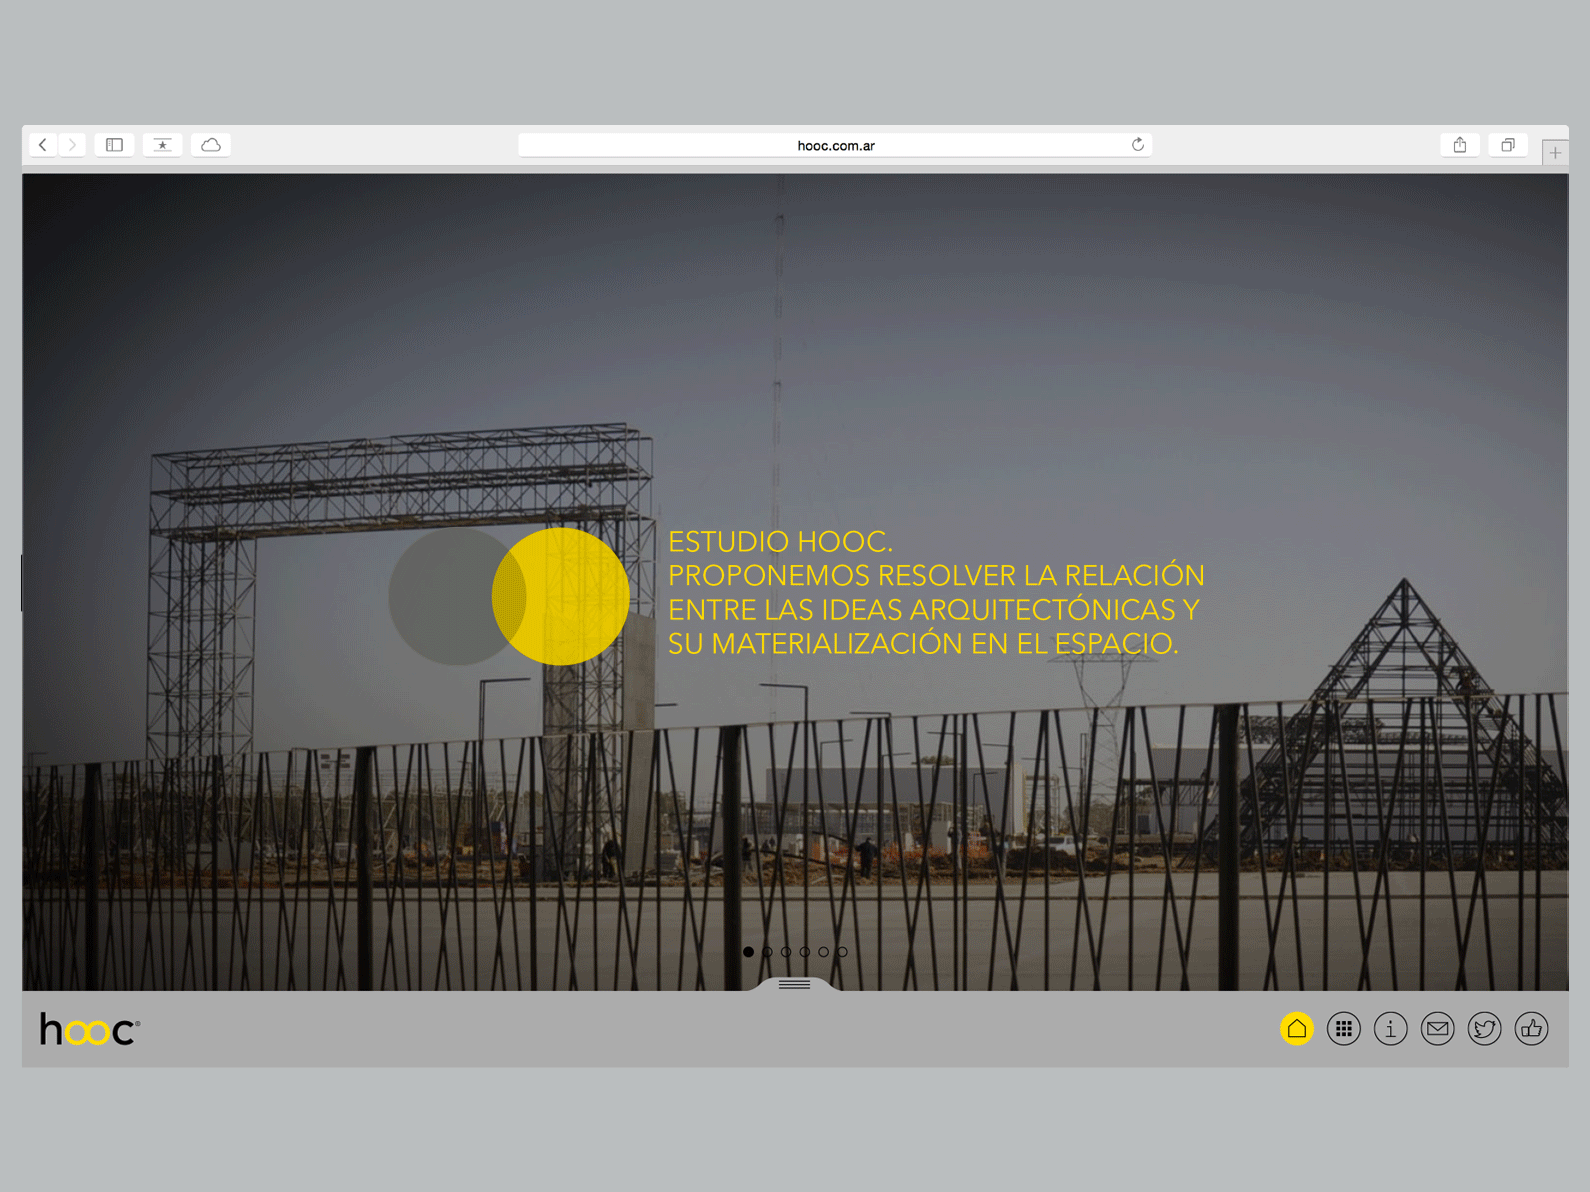Open the info icon in the footer
The width and height of the screenshot is (1590, 1192).
[x=1391, y=1029]
